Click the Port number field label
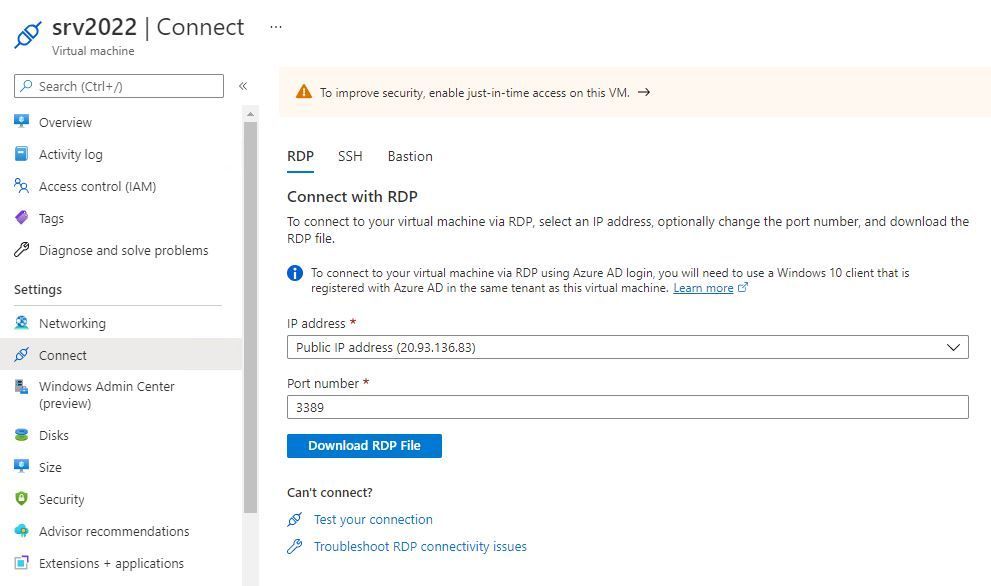Image resolution: width=991 pixels, height=586 pixels. [x=323, y=384]
